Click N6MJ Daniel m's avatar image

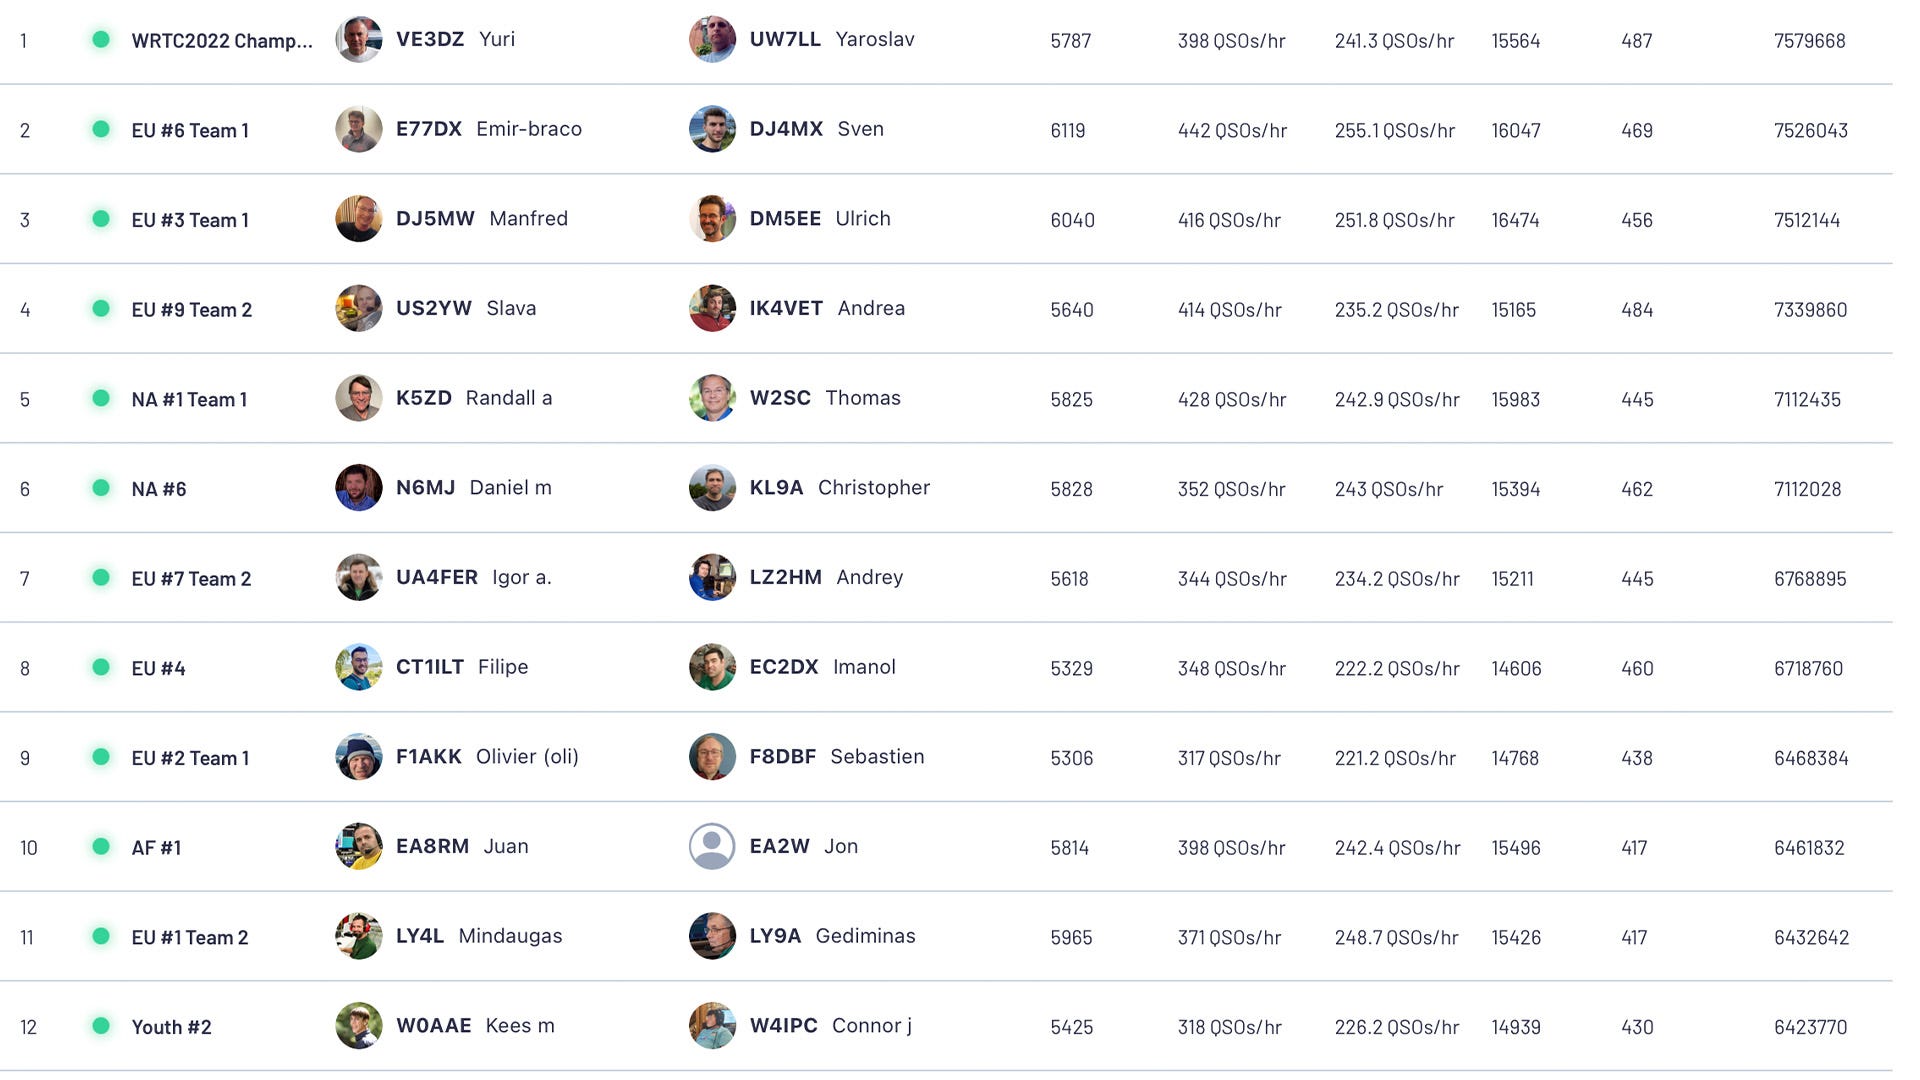tap(358, 487)
